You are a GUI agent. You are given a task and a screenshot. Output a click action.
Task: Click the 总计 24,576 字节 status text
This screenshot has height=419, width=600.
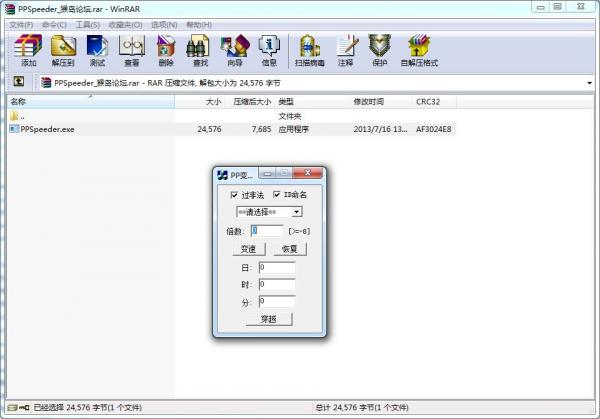point(362,408)
